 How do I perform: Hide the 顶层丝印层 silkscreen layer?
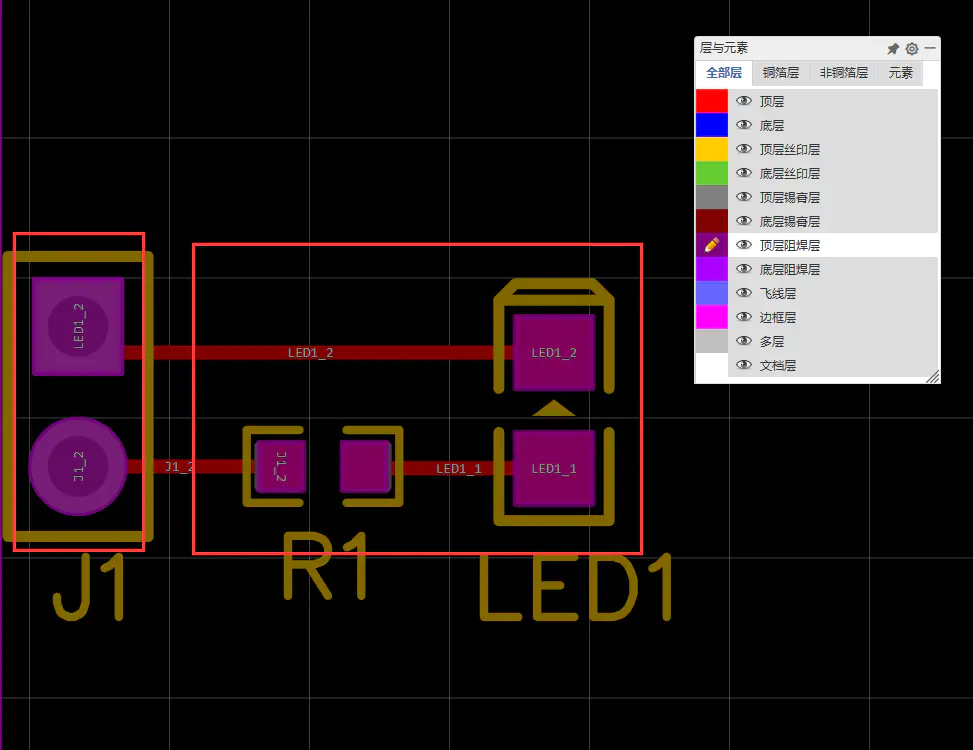click(x=743, y=149)
